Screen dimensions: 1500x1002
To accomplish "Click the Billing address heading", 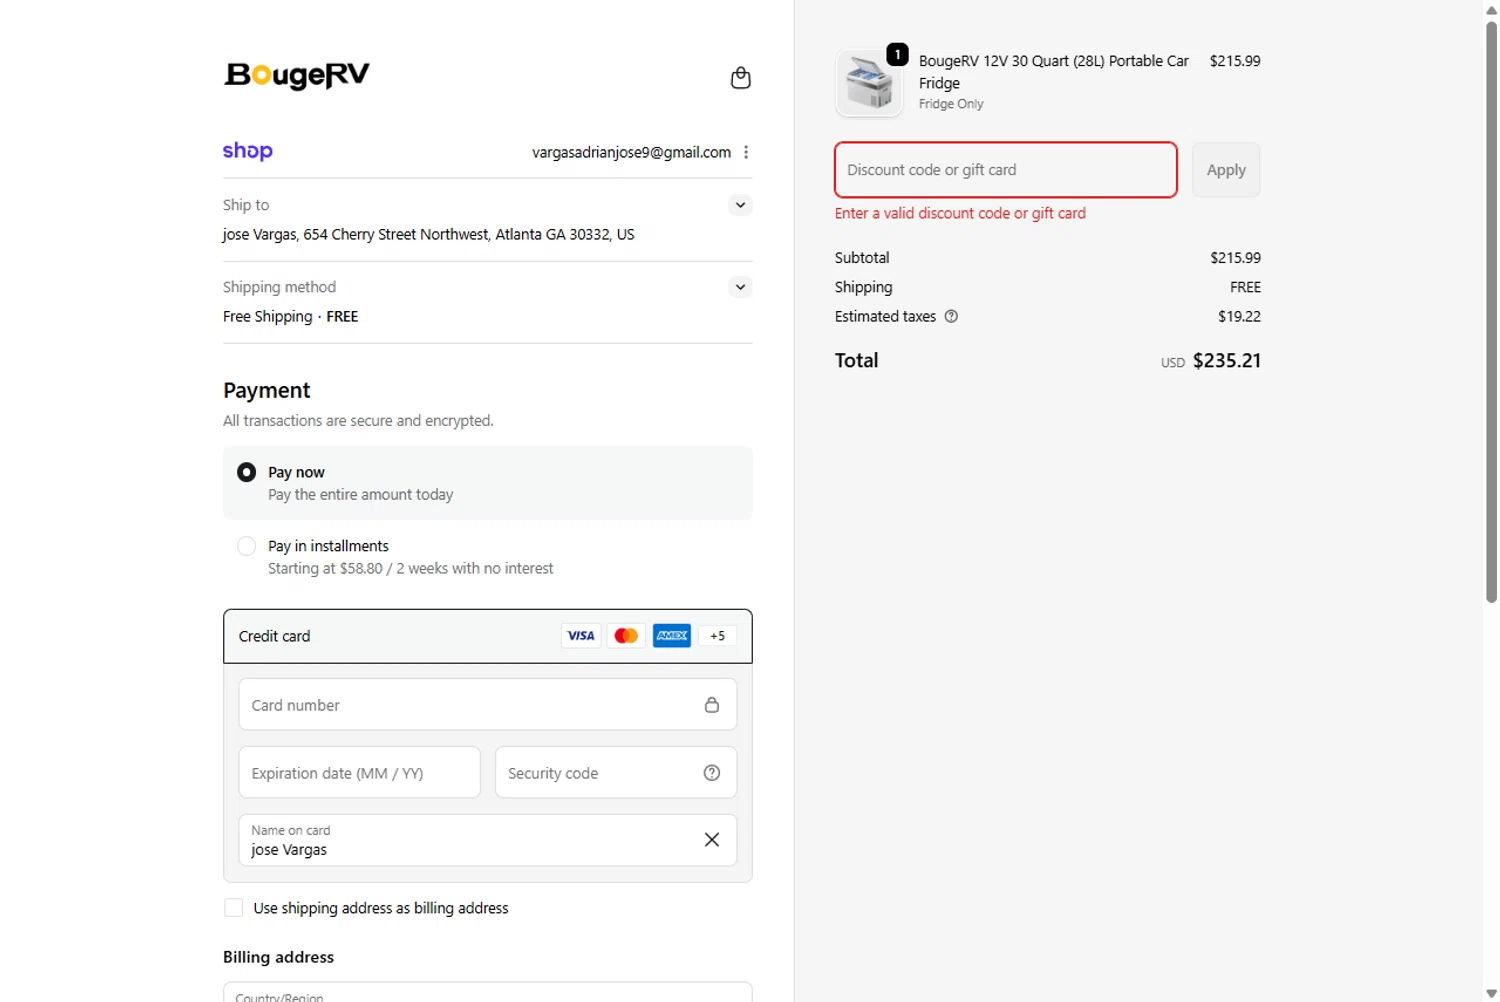I will click(x=278, y=957).
